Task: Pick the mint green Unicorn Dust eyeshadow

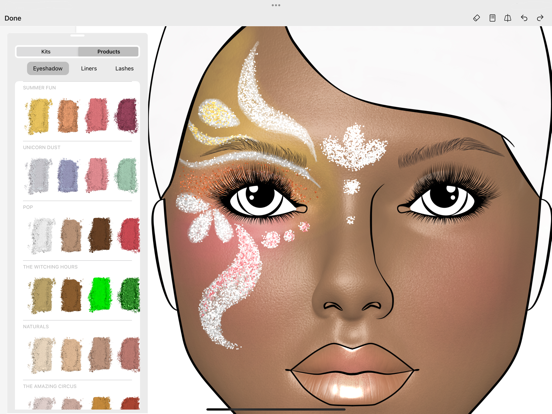Action: point(126,175)
